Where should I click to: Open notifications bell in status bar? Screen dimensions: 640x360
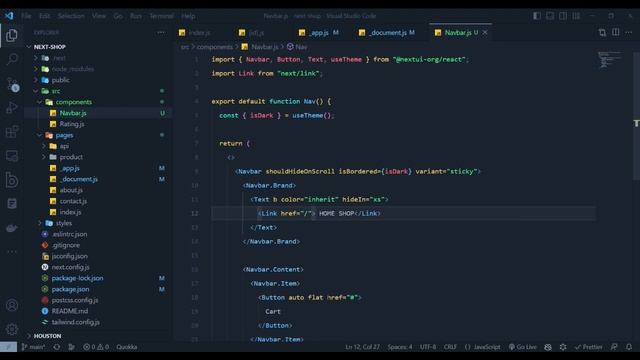pos(629,347)
